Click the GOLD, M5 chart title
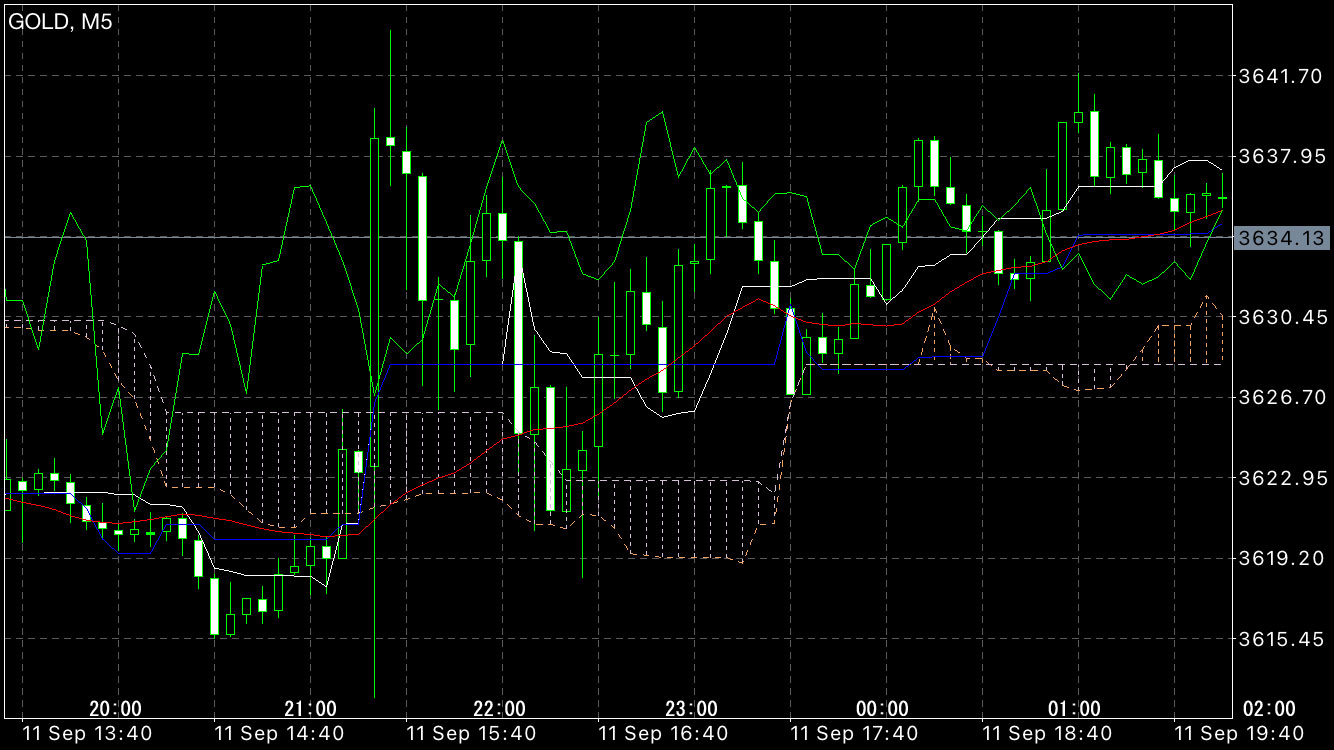The height and width of the screenshot is (750, 1334). tap(61, 22)
